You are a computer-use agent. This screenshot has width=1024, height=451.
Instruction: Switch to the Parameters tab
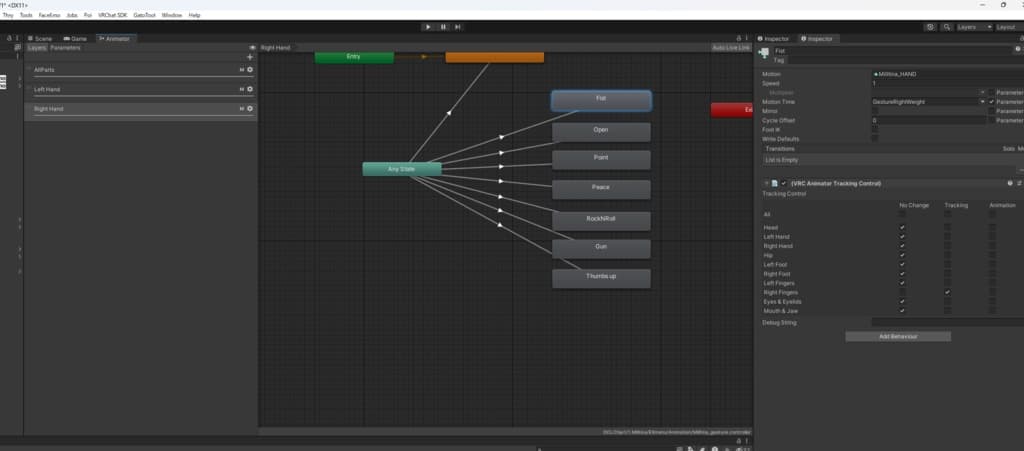[66, 47]
